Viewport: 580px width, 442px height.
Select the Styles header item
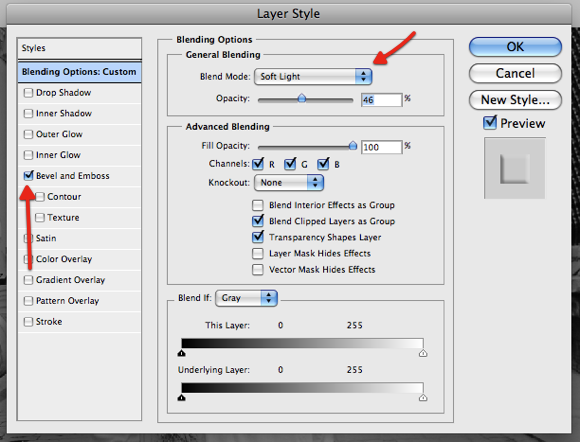80,48
